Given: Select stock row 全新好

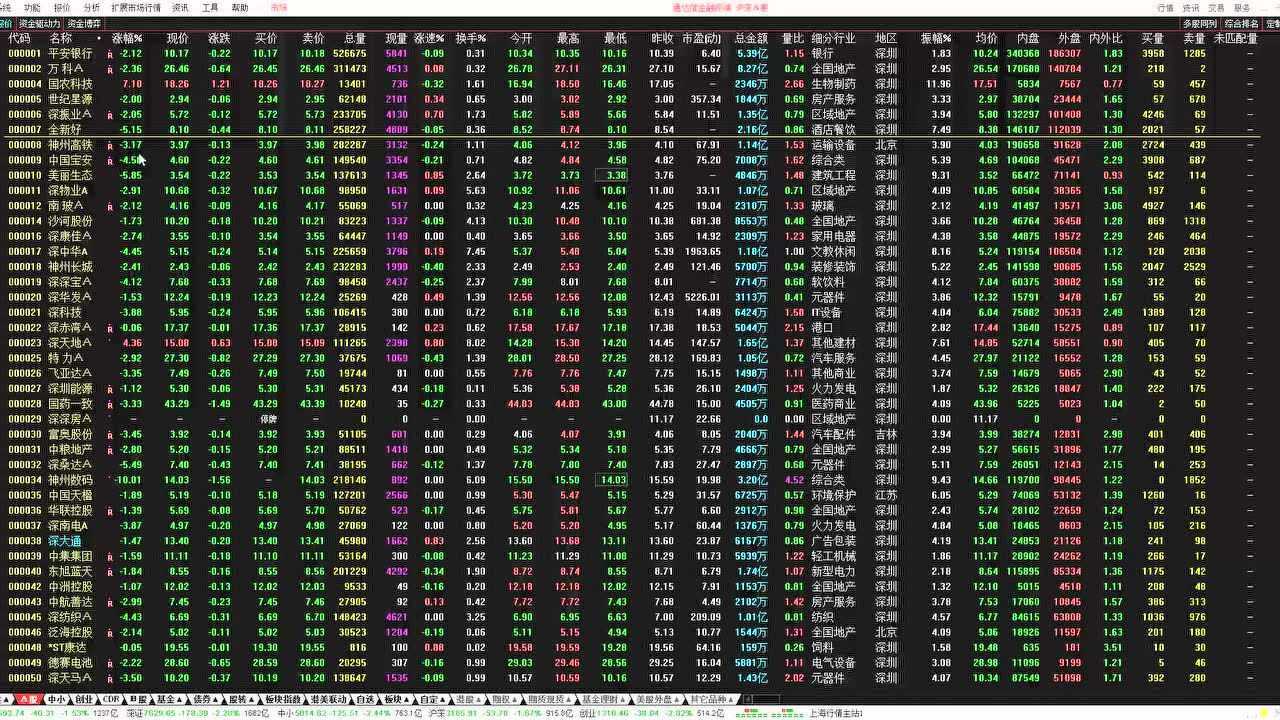Looking at the screenshot, I should click(x=640, y=130).
